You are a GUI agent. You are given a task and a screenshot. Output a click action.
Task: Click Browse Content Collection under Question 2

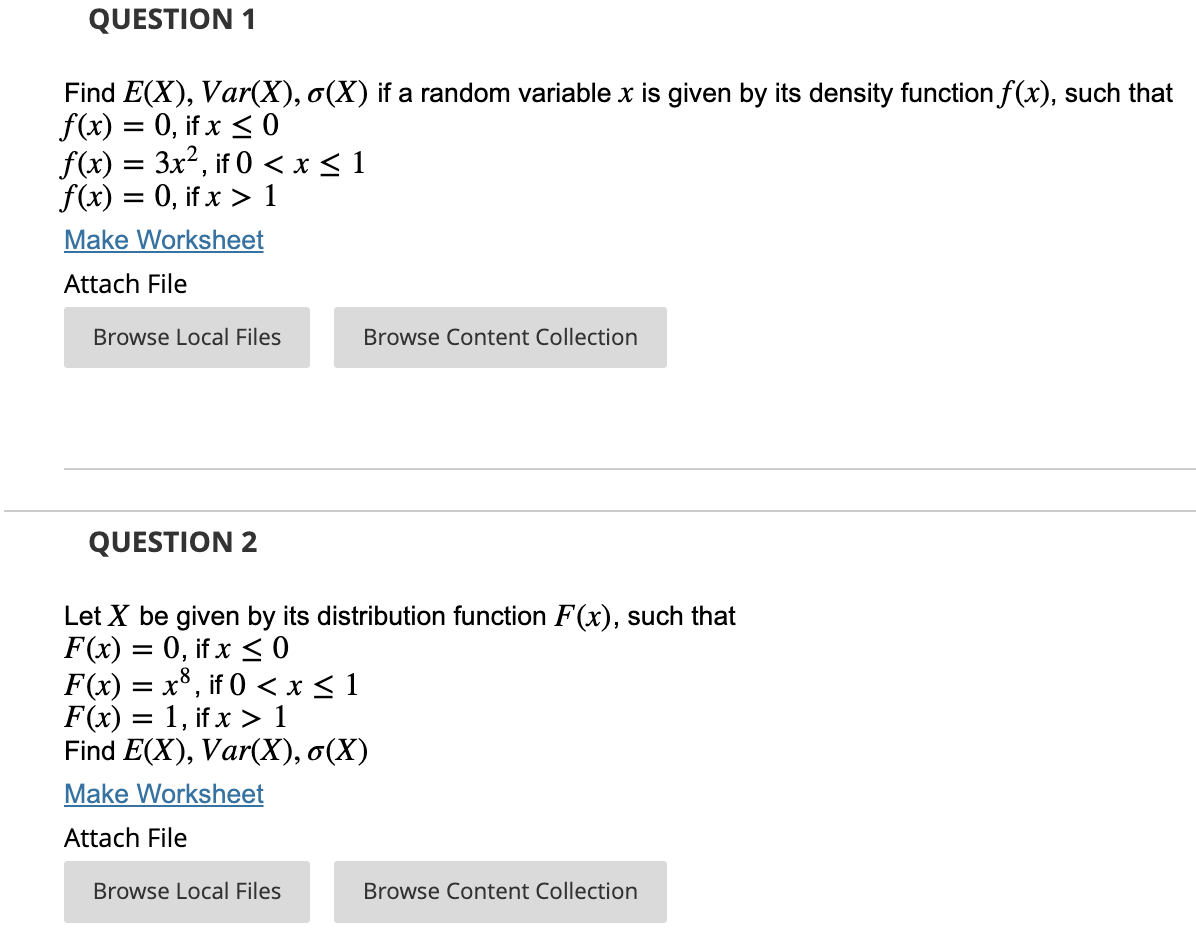[500, 891]
